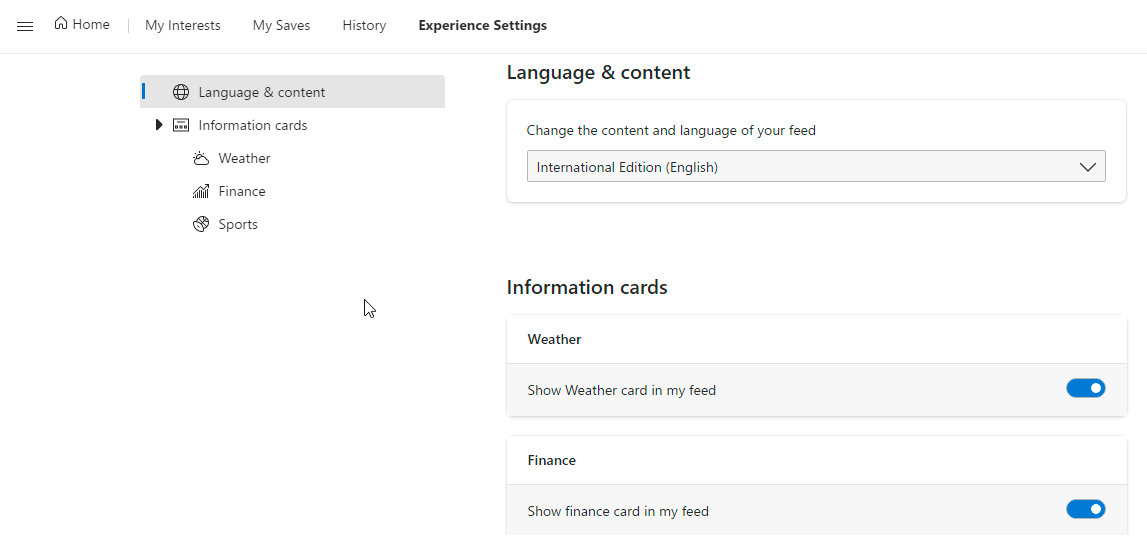This screenshot has height=539, width=1147.
Task: Select the Experience Settings tab
Action: (x=482, y=26)
